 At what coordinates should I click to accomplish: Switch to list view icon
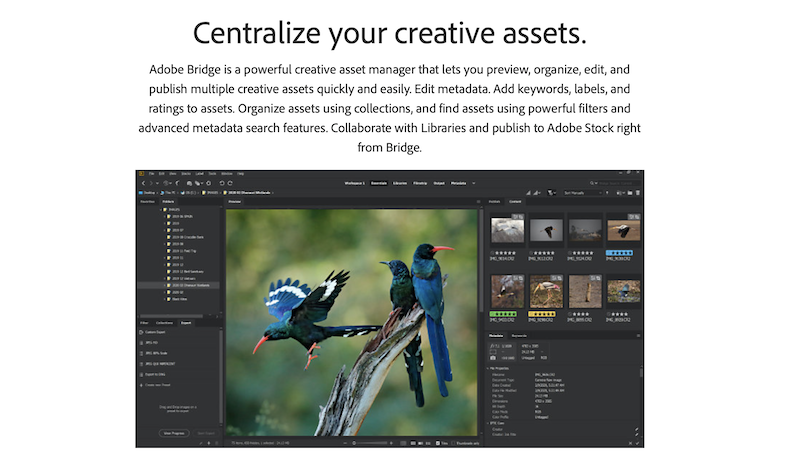coord(428,443)
